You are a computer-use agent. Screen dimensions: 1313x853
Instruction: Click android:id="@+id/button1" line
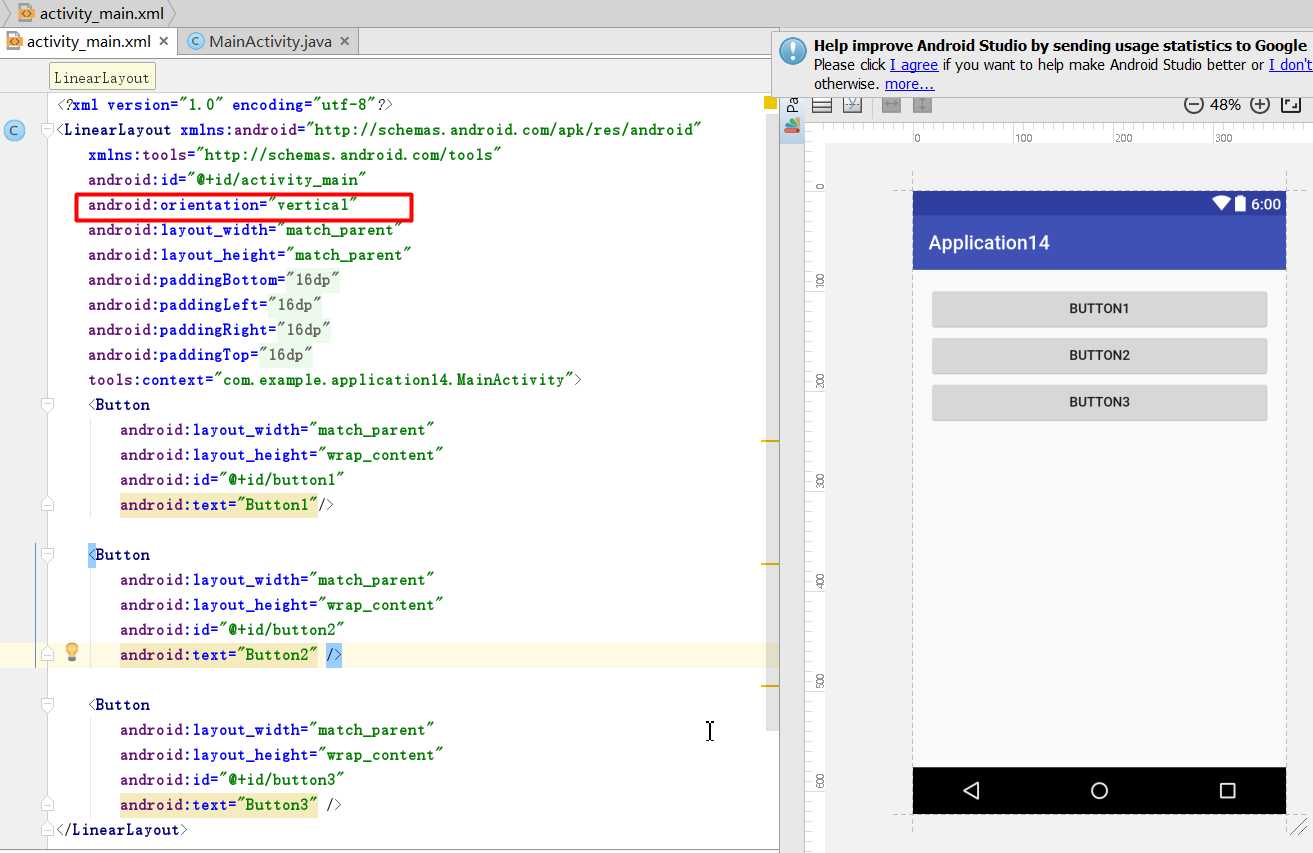pyautogui.click(x=233, y=480)
